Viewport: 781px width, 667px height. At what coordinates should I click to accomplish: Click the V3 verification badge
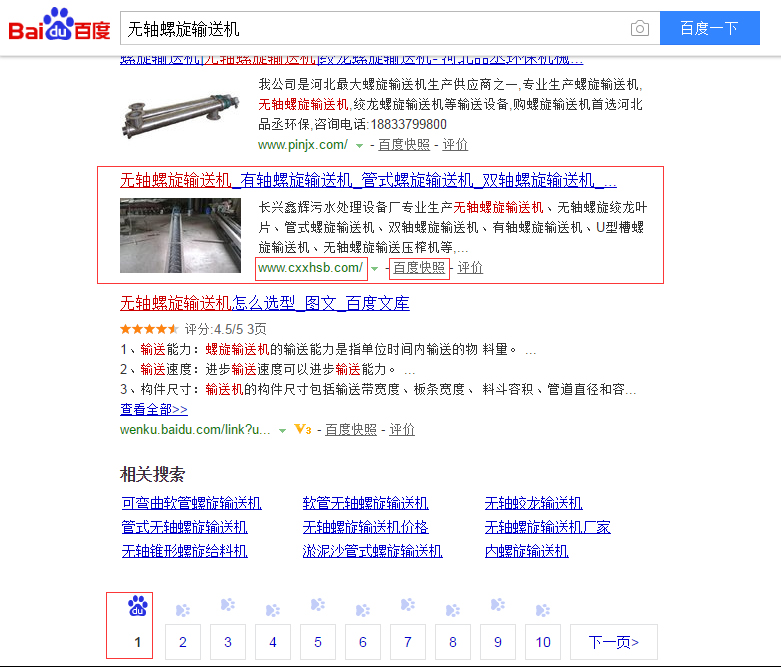pyautogui.click(x=303, y=429)
